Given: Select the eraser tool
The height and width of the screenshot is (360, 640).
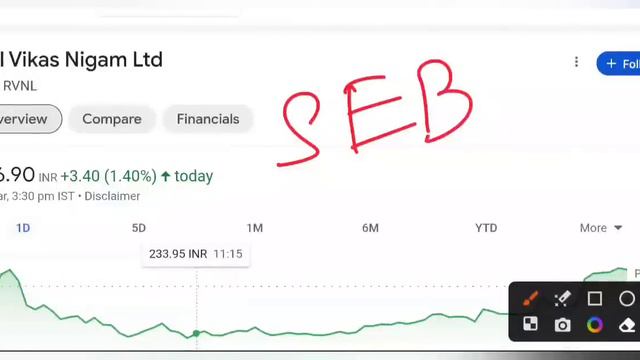Looking at the screenshot, I should 627,325.
